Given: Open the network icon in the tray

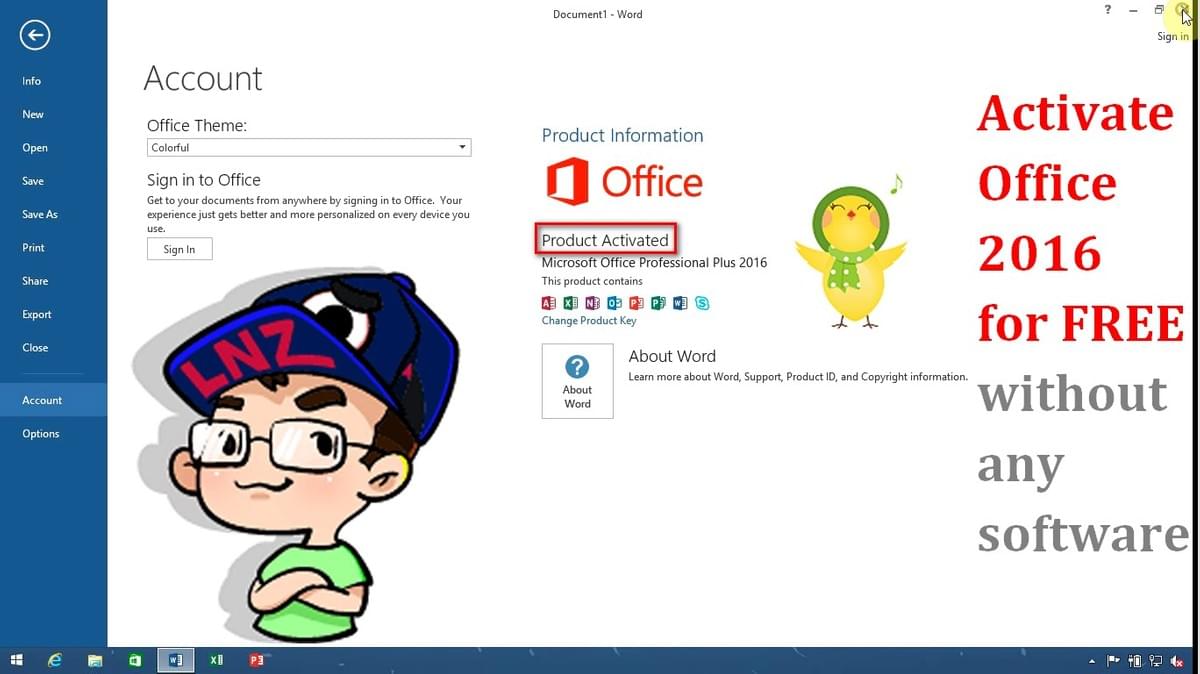Looking at the screenshot, I should [1156, 661].
